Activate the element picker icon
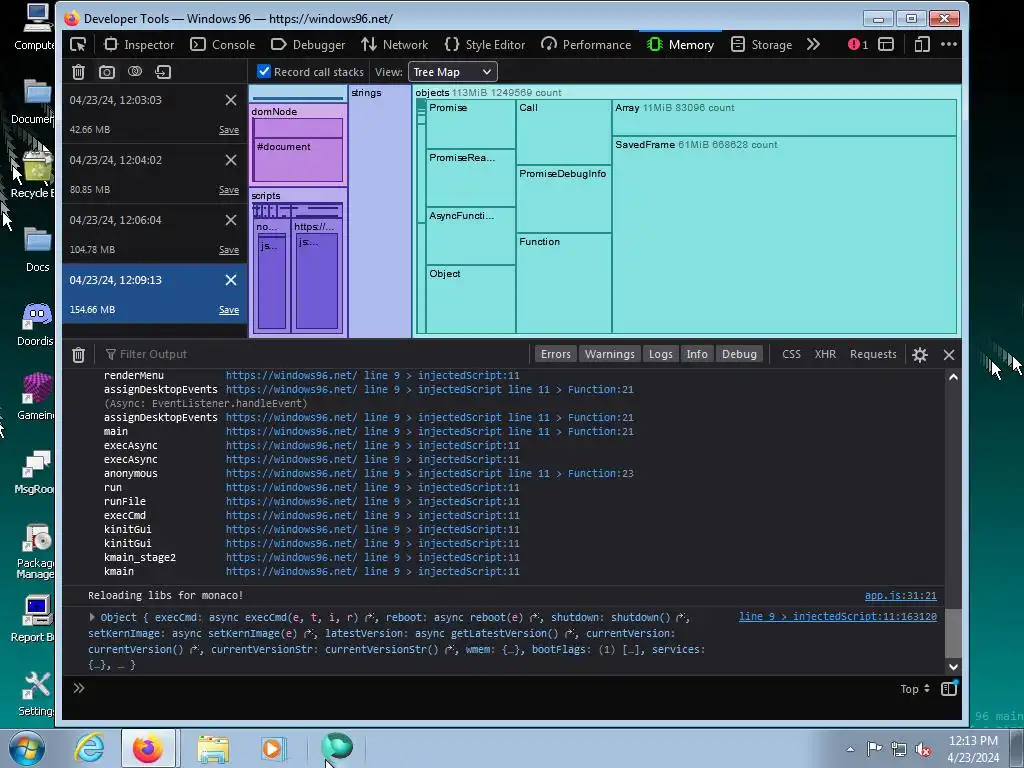Image resolution: width=1024 pixels, height=768 pixels. 78,44
